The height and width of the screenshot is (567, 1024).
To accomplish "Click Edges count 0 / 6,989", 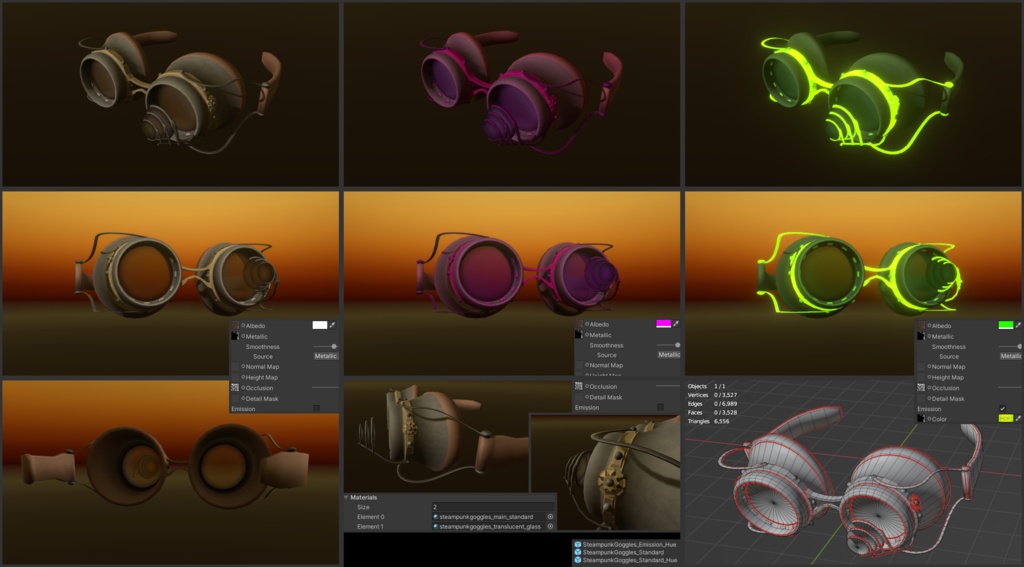I will tap(726, 404).
